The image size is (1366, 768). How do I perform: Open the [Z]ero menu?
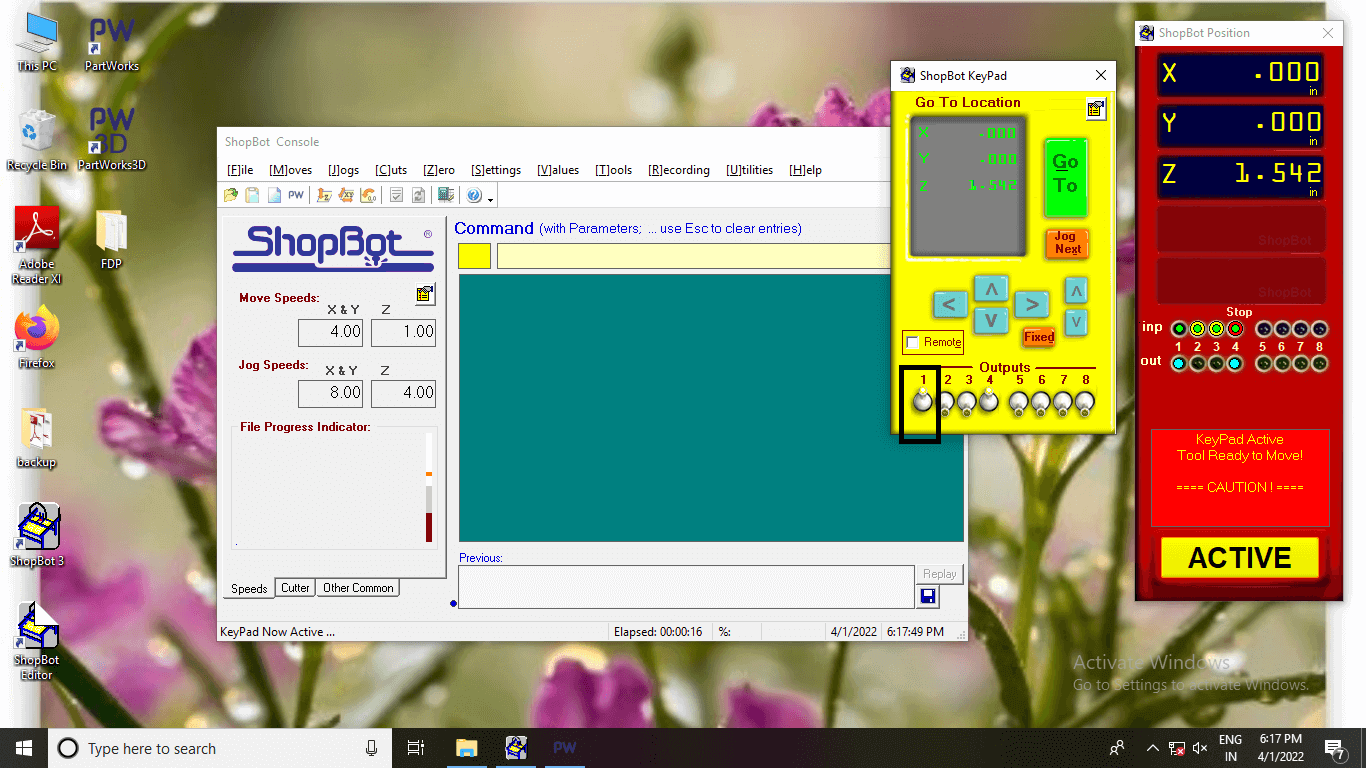(x=439, y=170)
